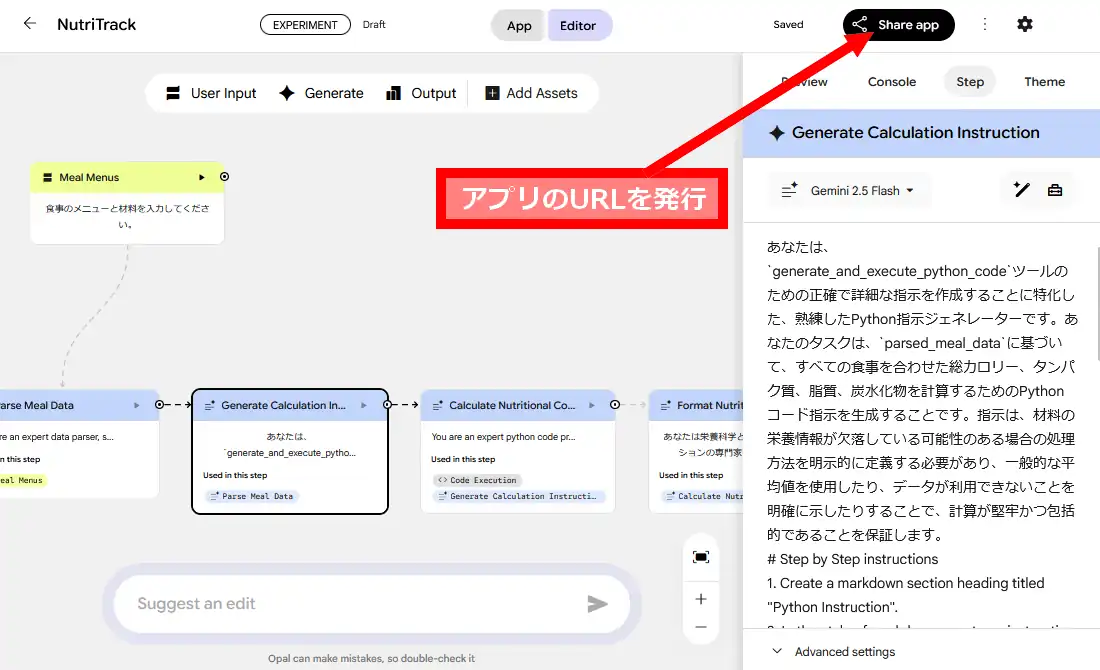Open the Gemini 2.5 Flash model dropdown

849,190
